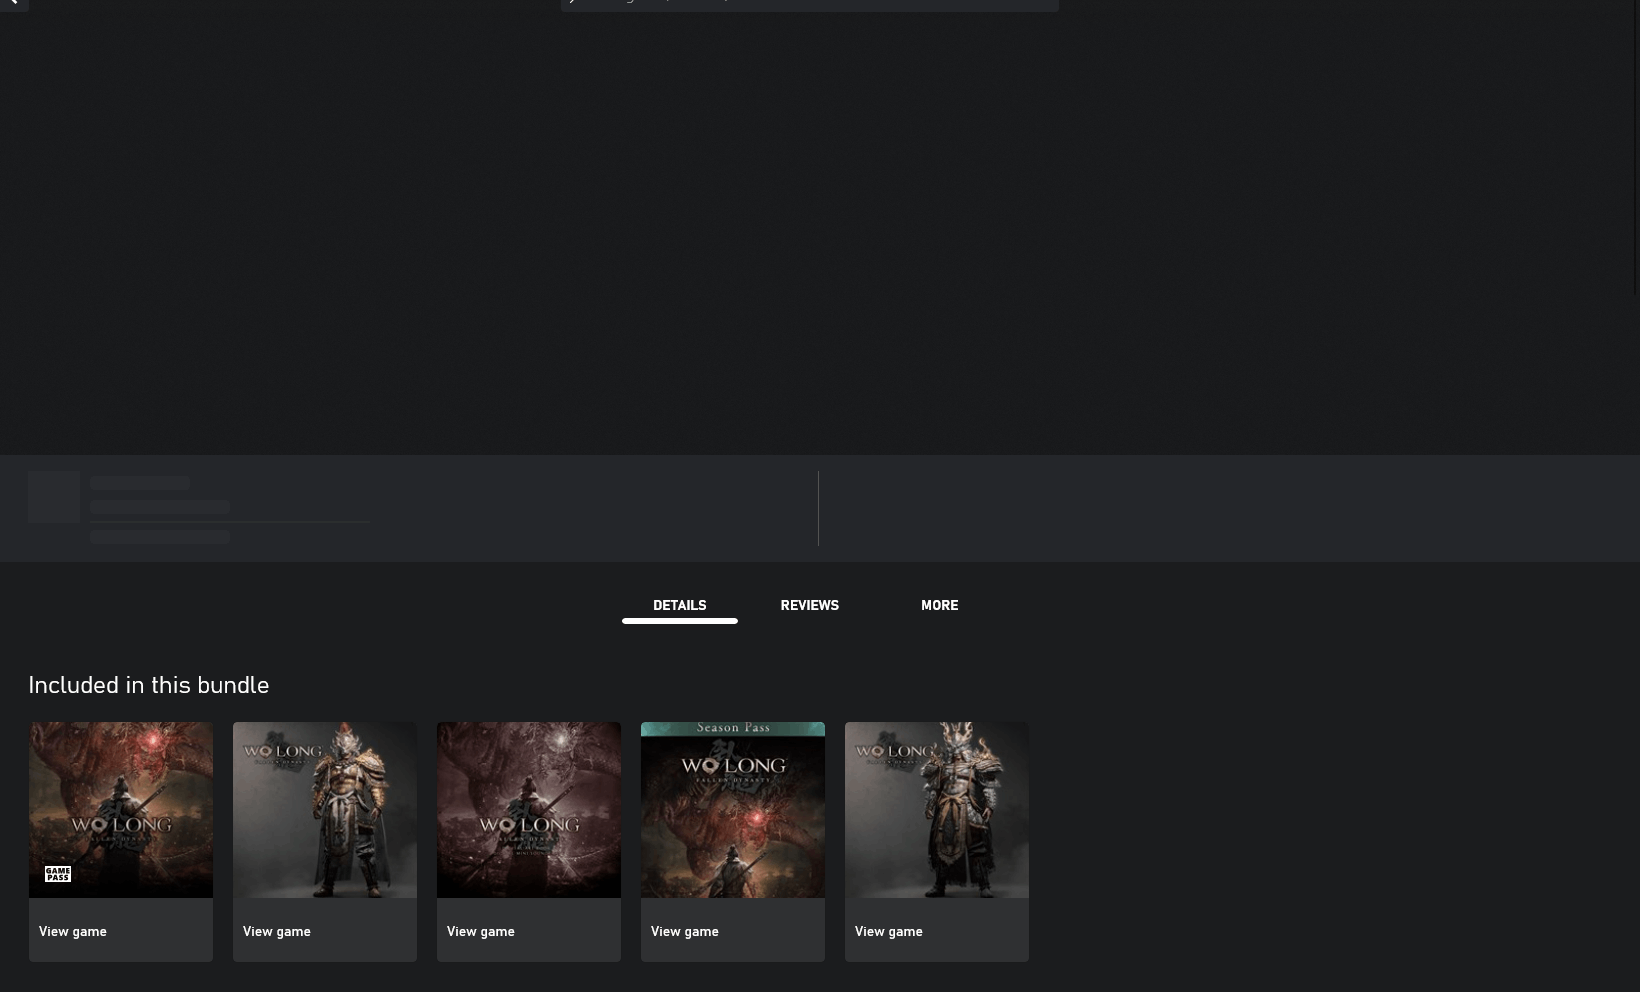Open the desaturated Wo Long cover thumbnail
The image size is (1640, 992).
[x=529, y=809]
